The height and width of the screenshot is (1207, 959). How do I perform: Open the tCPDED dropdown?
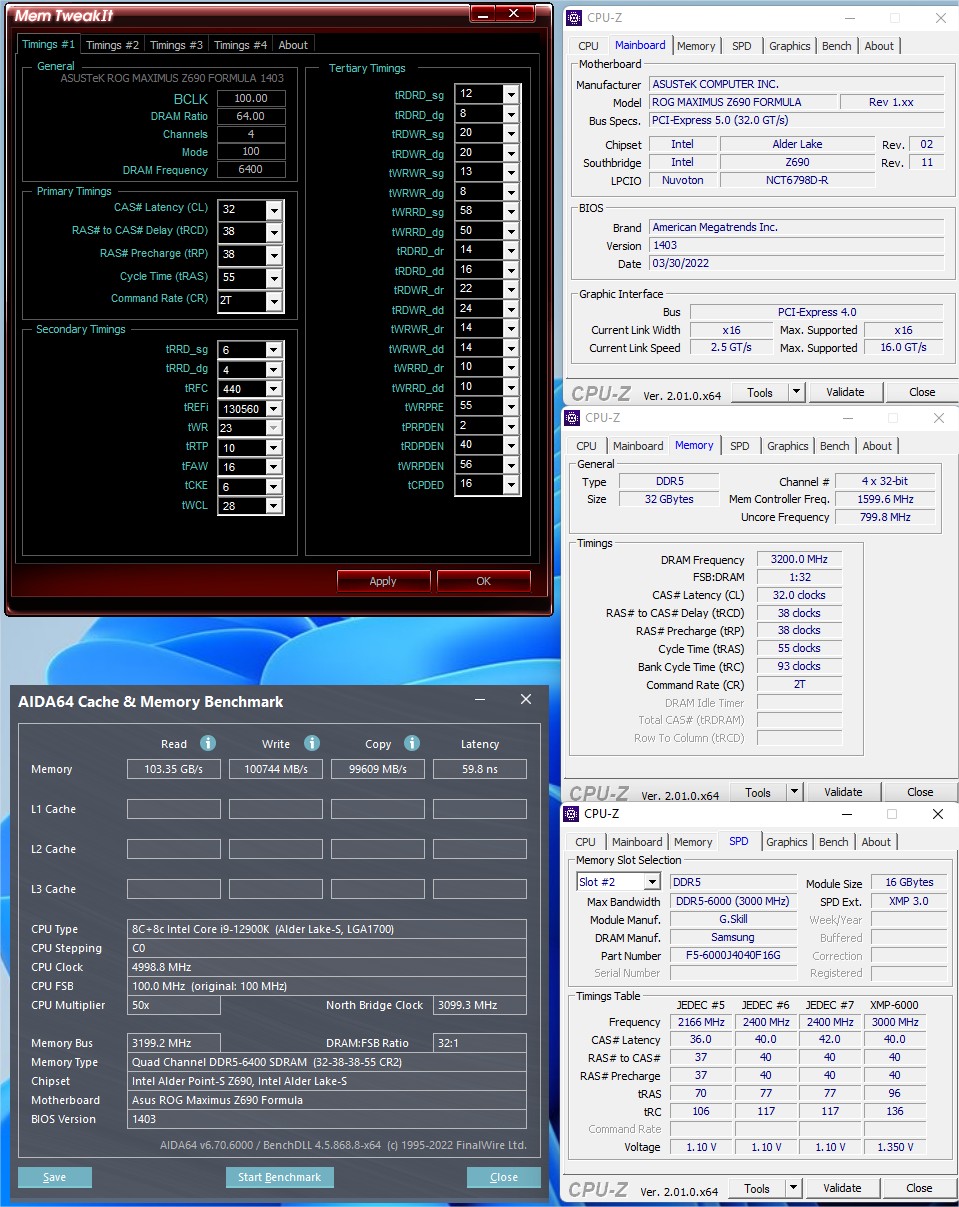point(511,485)
